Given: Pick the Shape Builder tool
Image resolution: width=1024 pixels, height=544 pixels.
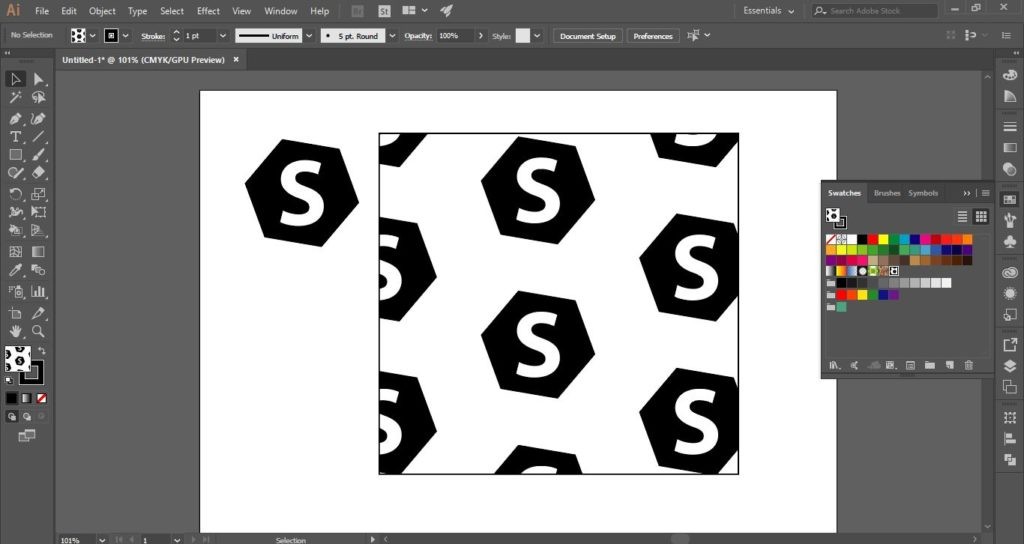Looking at the screenshot, I should pyautogui.click(x=15, y=230).
